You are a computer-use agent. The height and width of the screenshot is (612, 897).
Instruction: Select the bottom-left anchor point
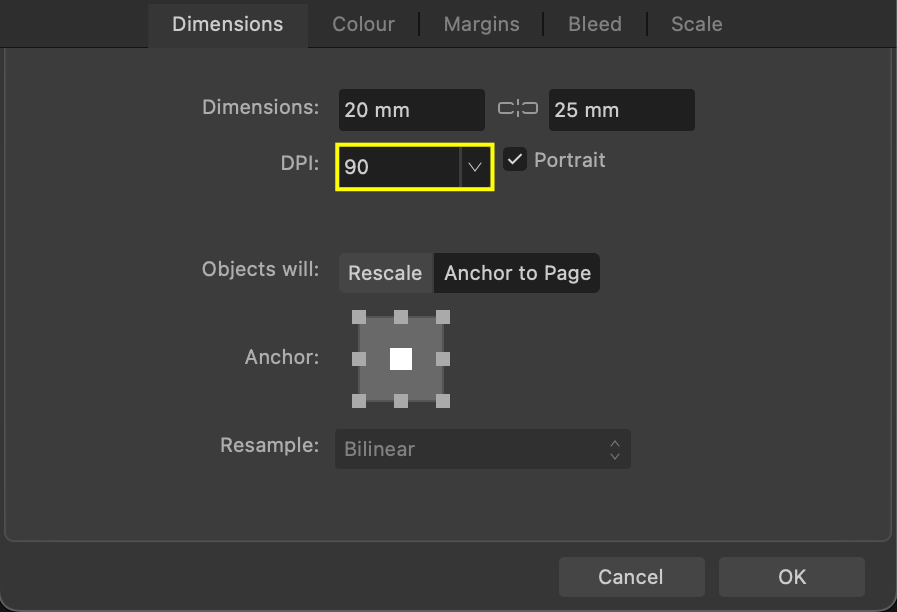359,401
